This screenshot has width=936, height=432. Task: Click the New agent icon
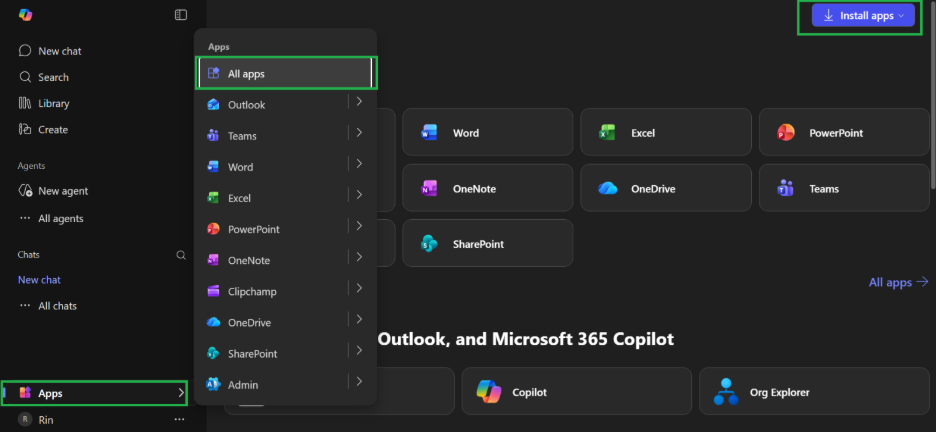(25, 190)
